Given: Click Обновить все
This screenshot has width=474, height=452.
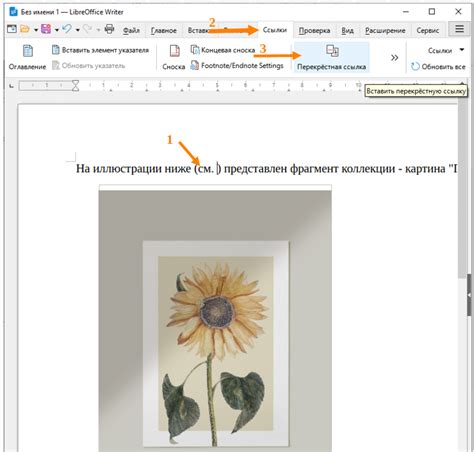Looking at the screenshot, I should [438, 66].
